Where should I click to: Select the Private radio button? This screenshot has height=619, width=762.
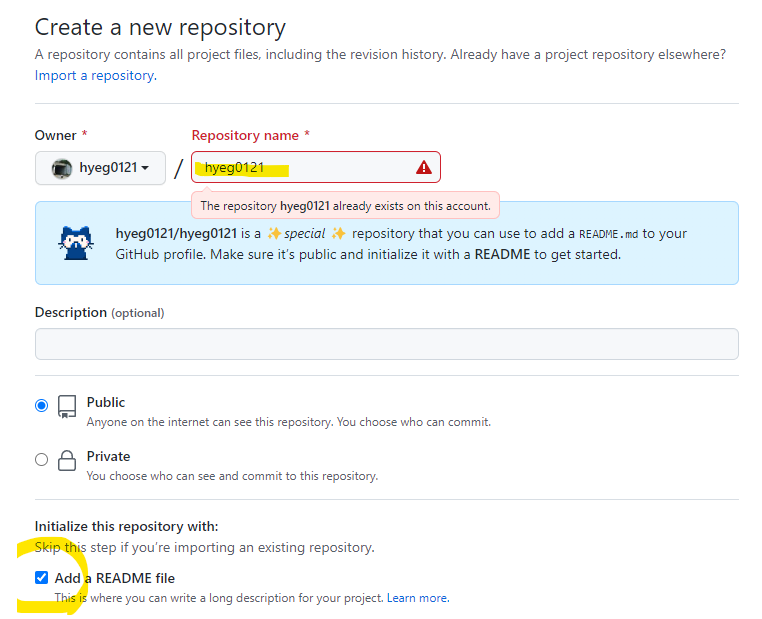pos(42,459)
